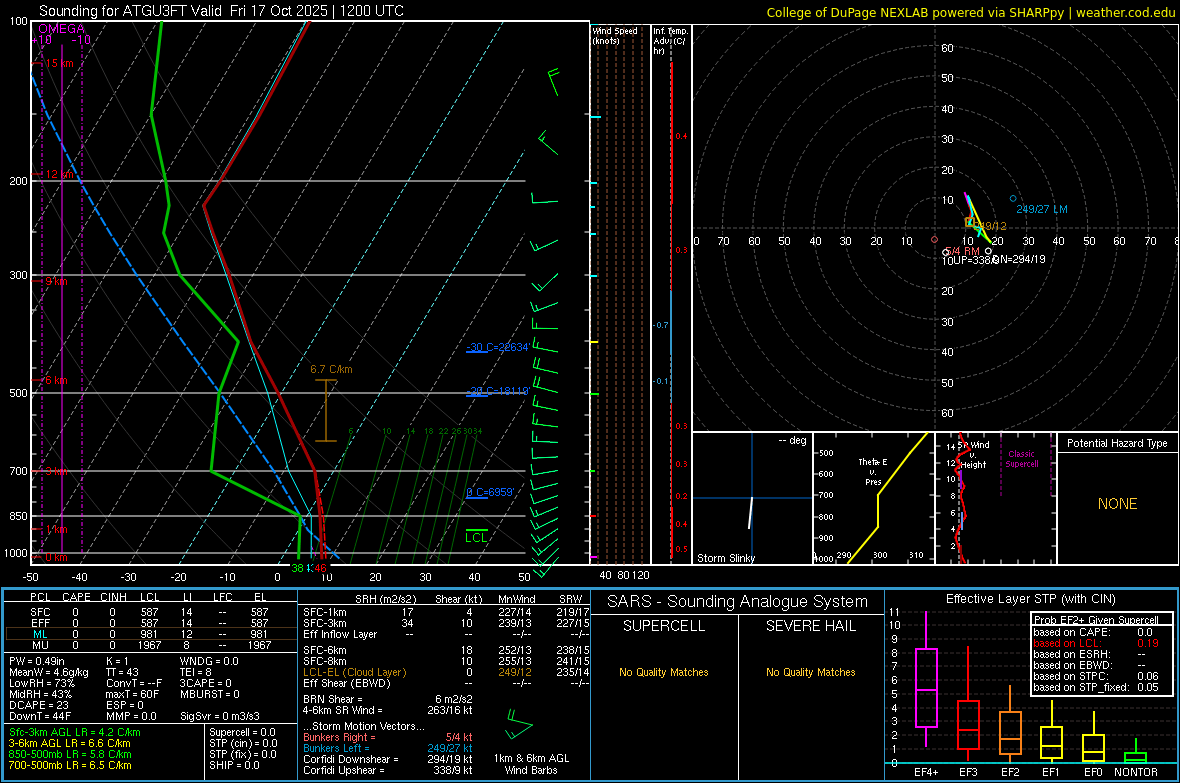Viewport: 1180px width, 783px height.
Task: Click the 9 km height marker
Action: (x=56, y=281)
